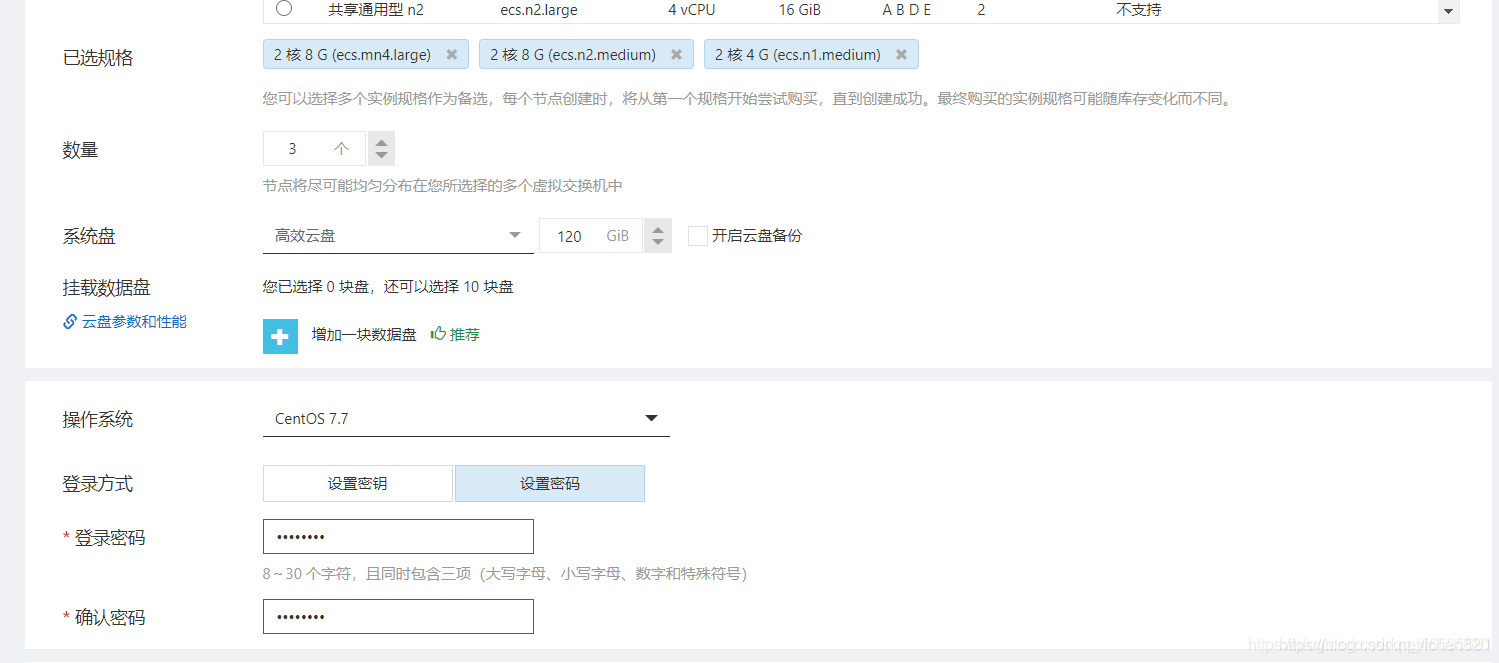Click the A B D E zones cell
Image resolution: width=1499 pixels, height=663 pixels.
[906, 10]
